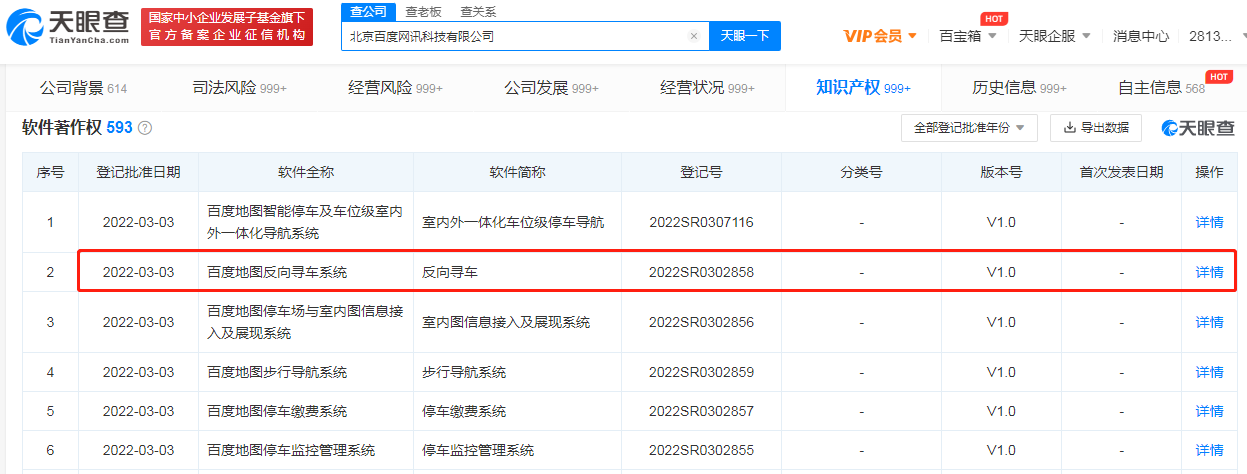The height and width of the screenshot is (474, 1247).
Task: Open the 知识产权 section tab
Action: click(863, 88)
